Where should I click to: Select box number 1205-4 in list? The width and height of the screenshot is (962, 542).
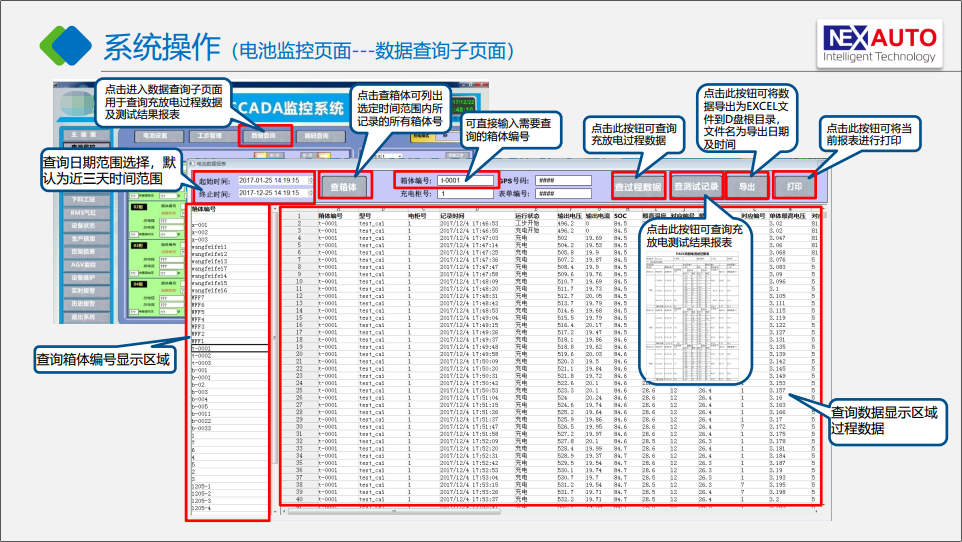click(229, 508)
